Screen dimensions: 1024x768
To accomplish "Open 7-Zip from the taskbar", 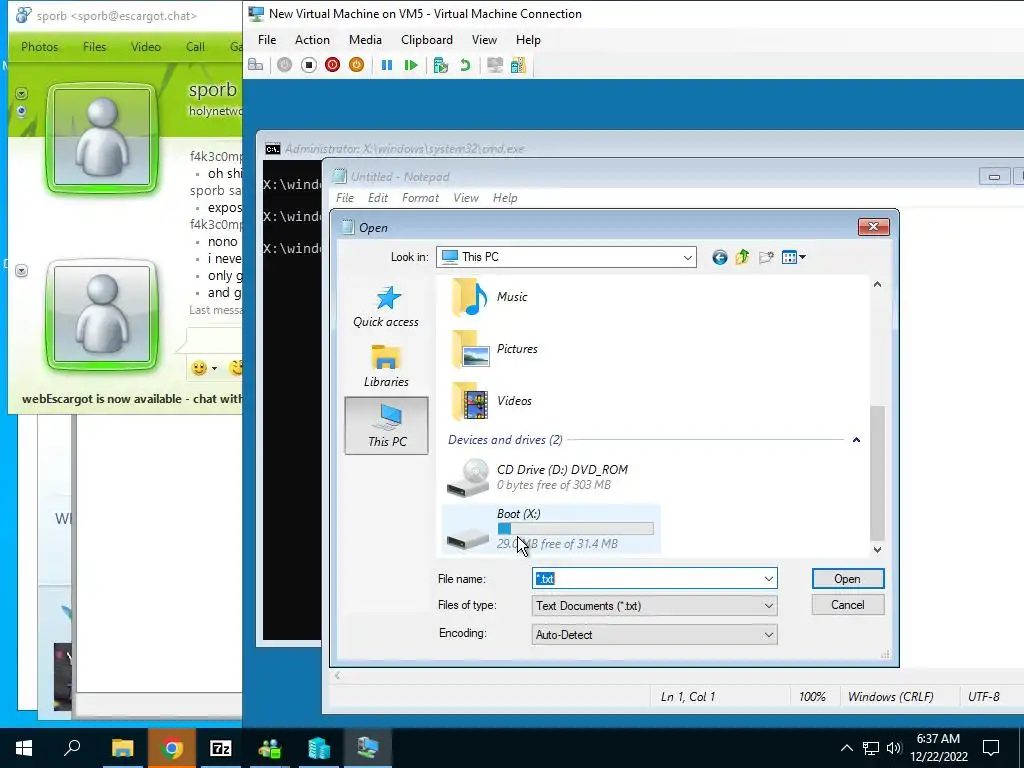I will [221, 748].
